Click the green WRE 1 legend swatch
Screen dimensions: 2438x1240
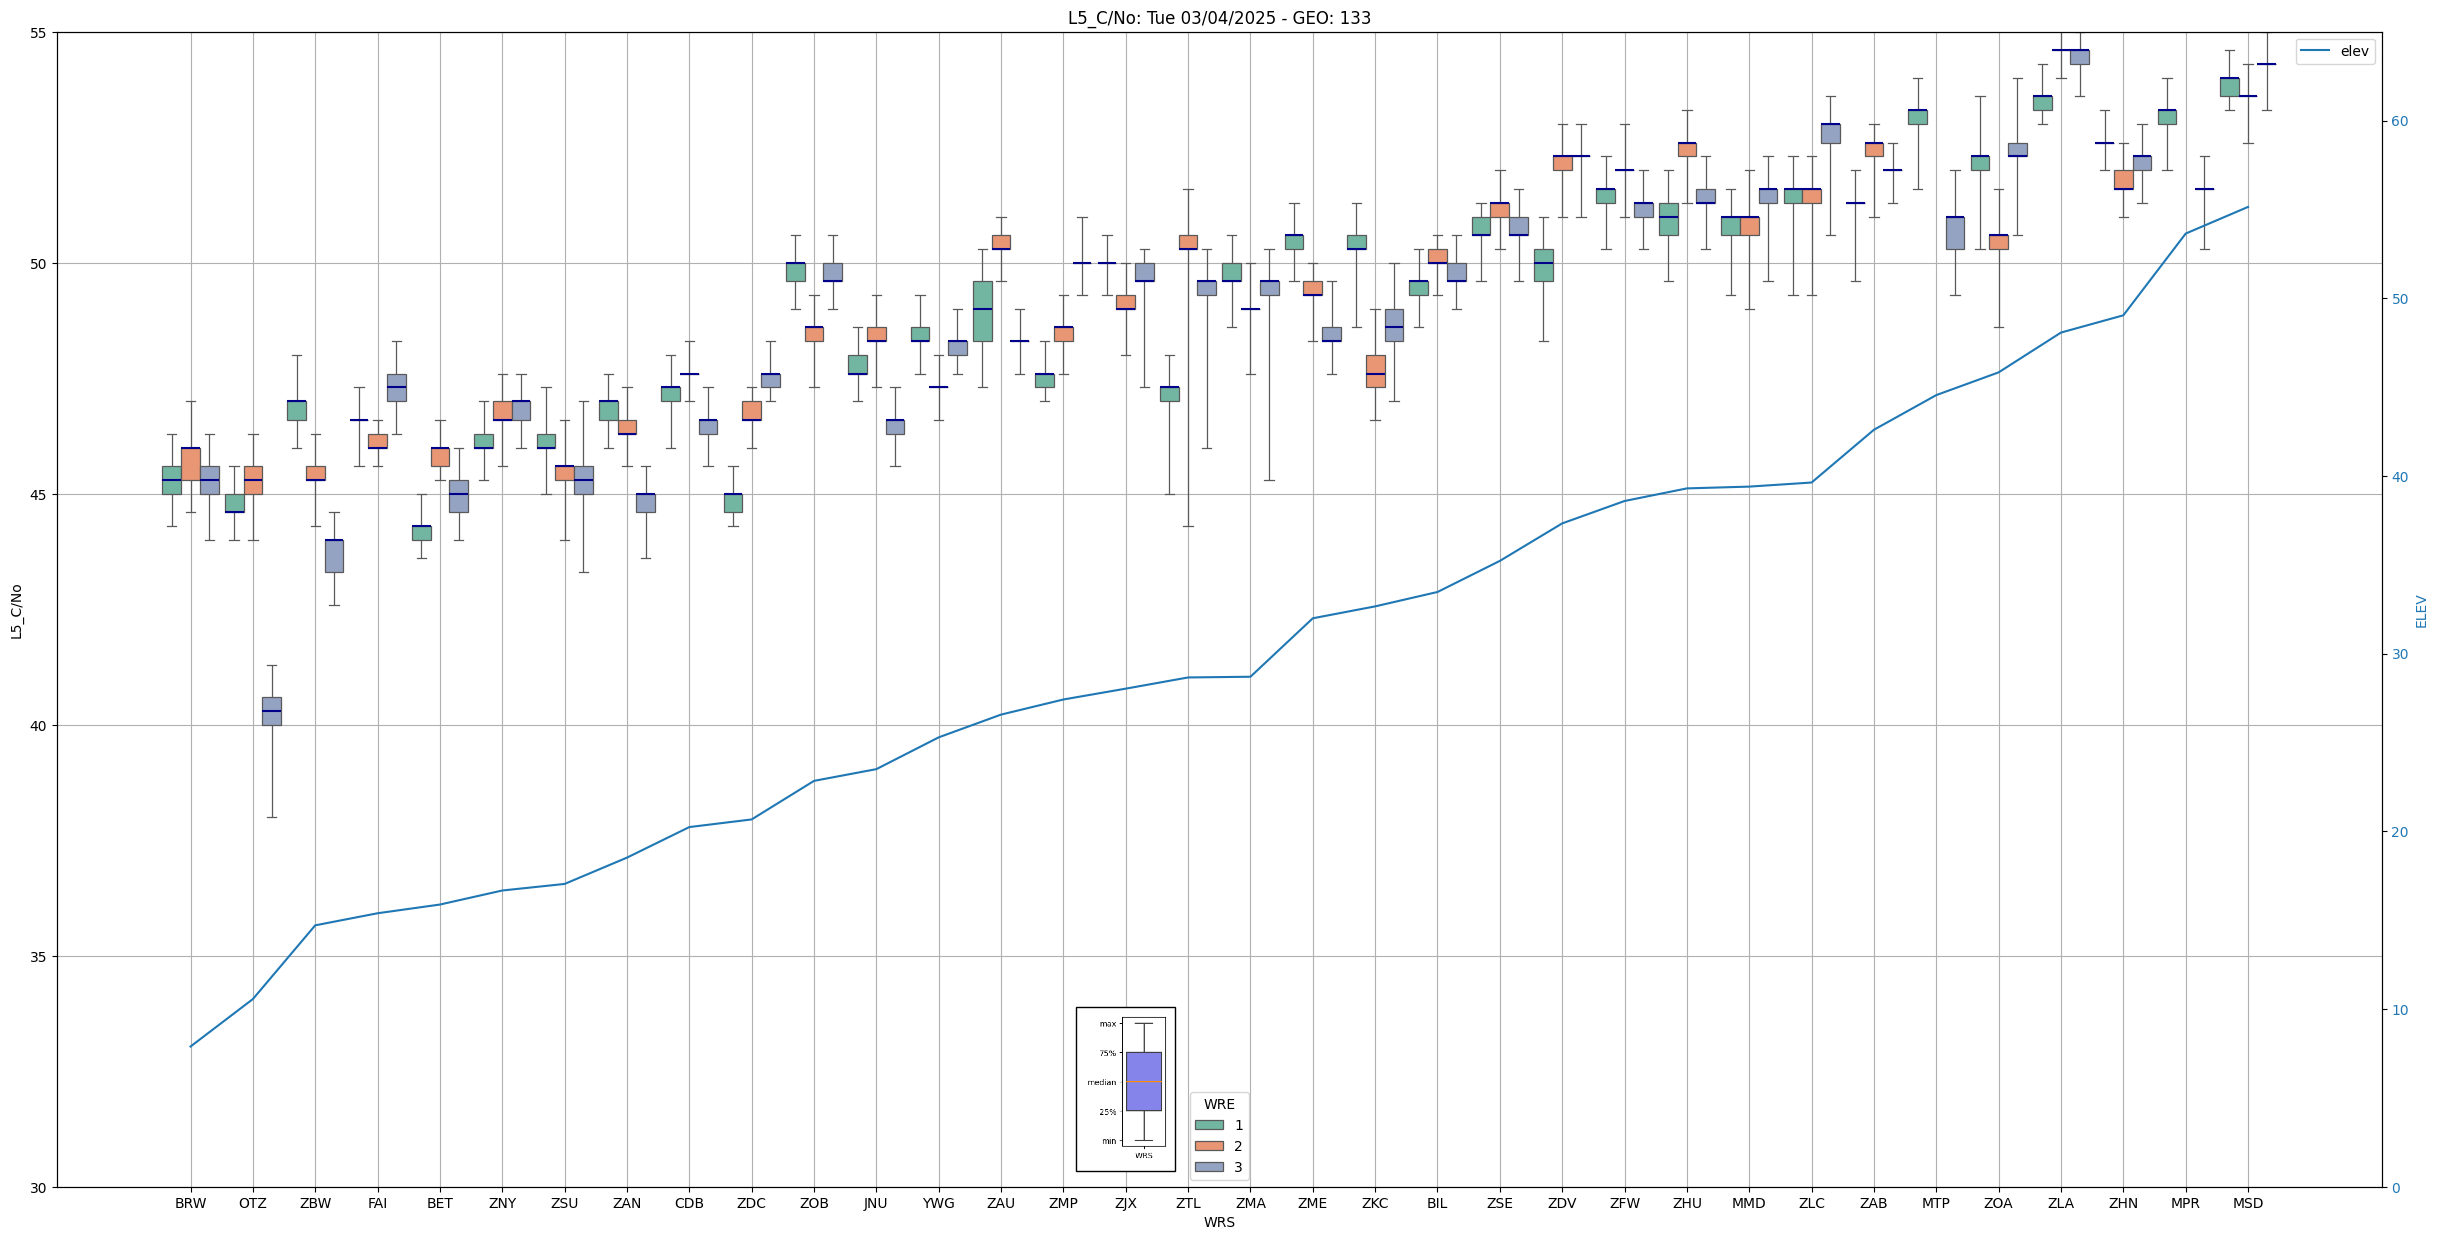point(1208,1125)
